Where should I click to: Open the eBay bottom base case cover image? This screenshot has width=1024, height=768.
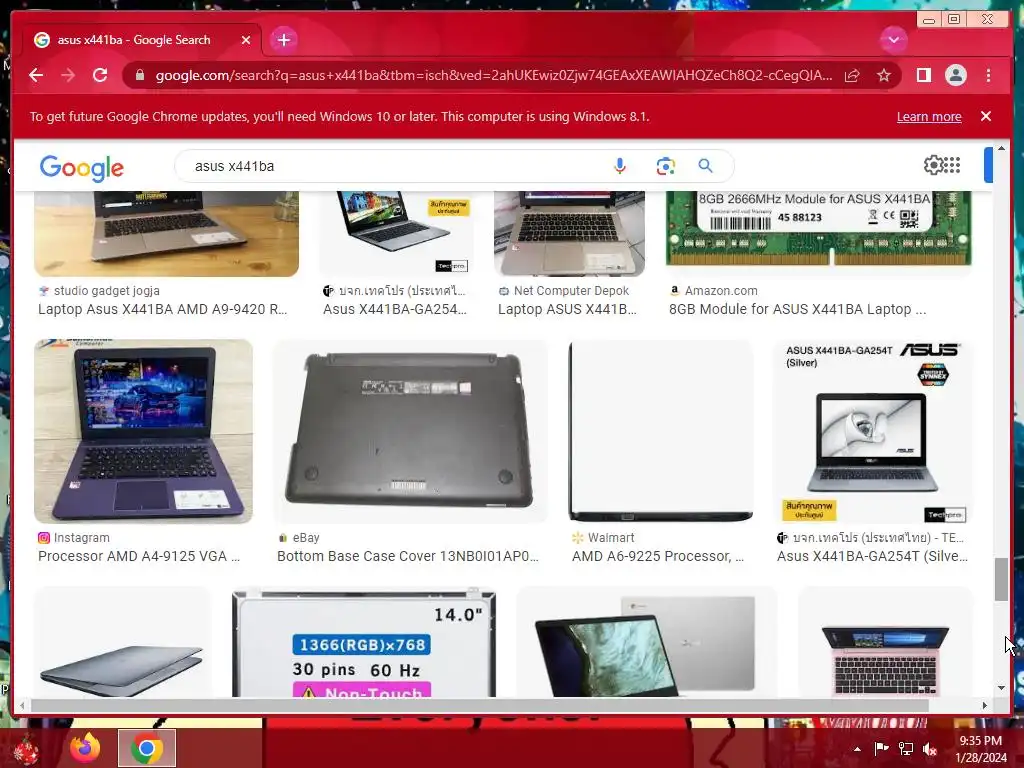point(410,431)
